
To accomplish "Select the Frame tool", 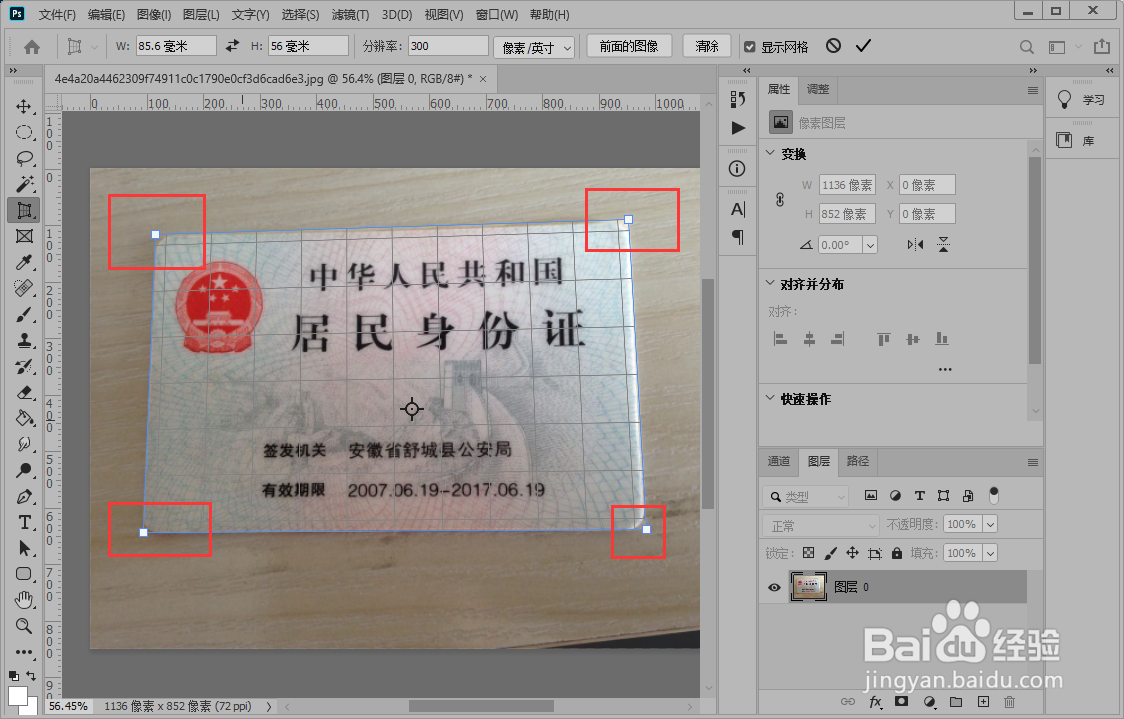I will point(24,236).
